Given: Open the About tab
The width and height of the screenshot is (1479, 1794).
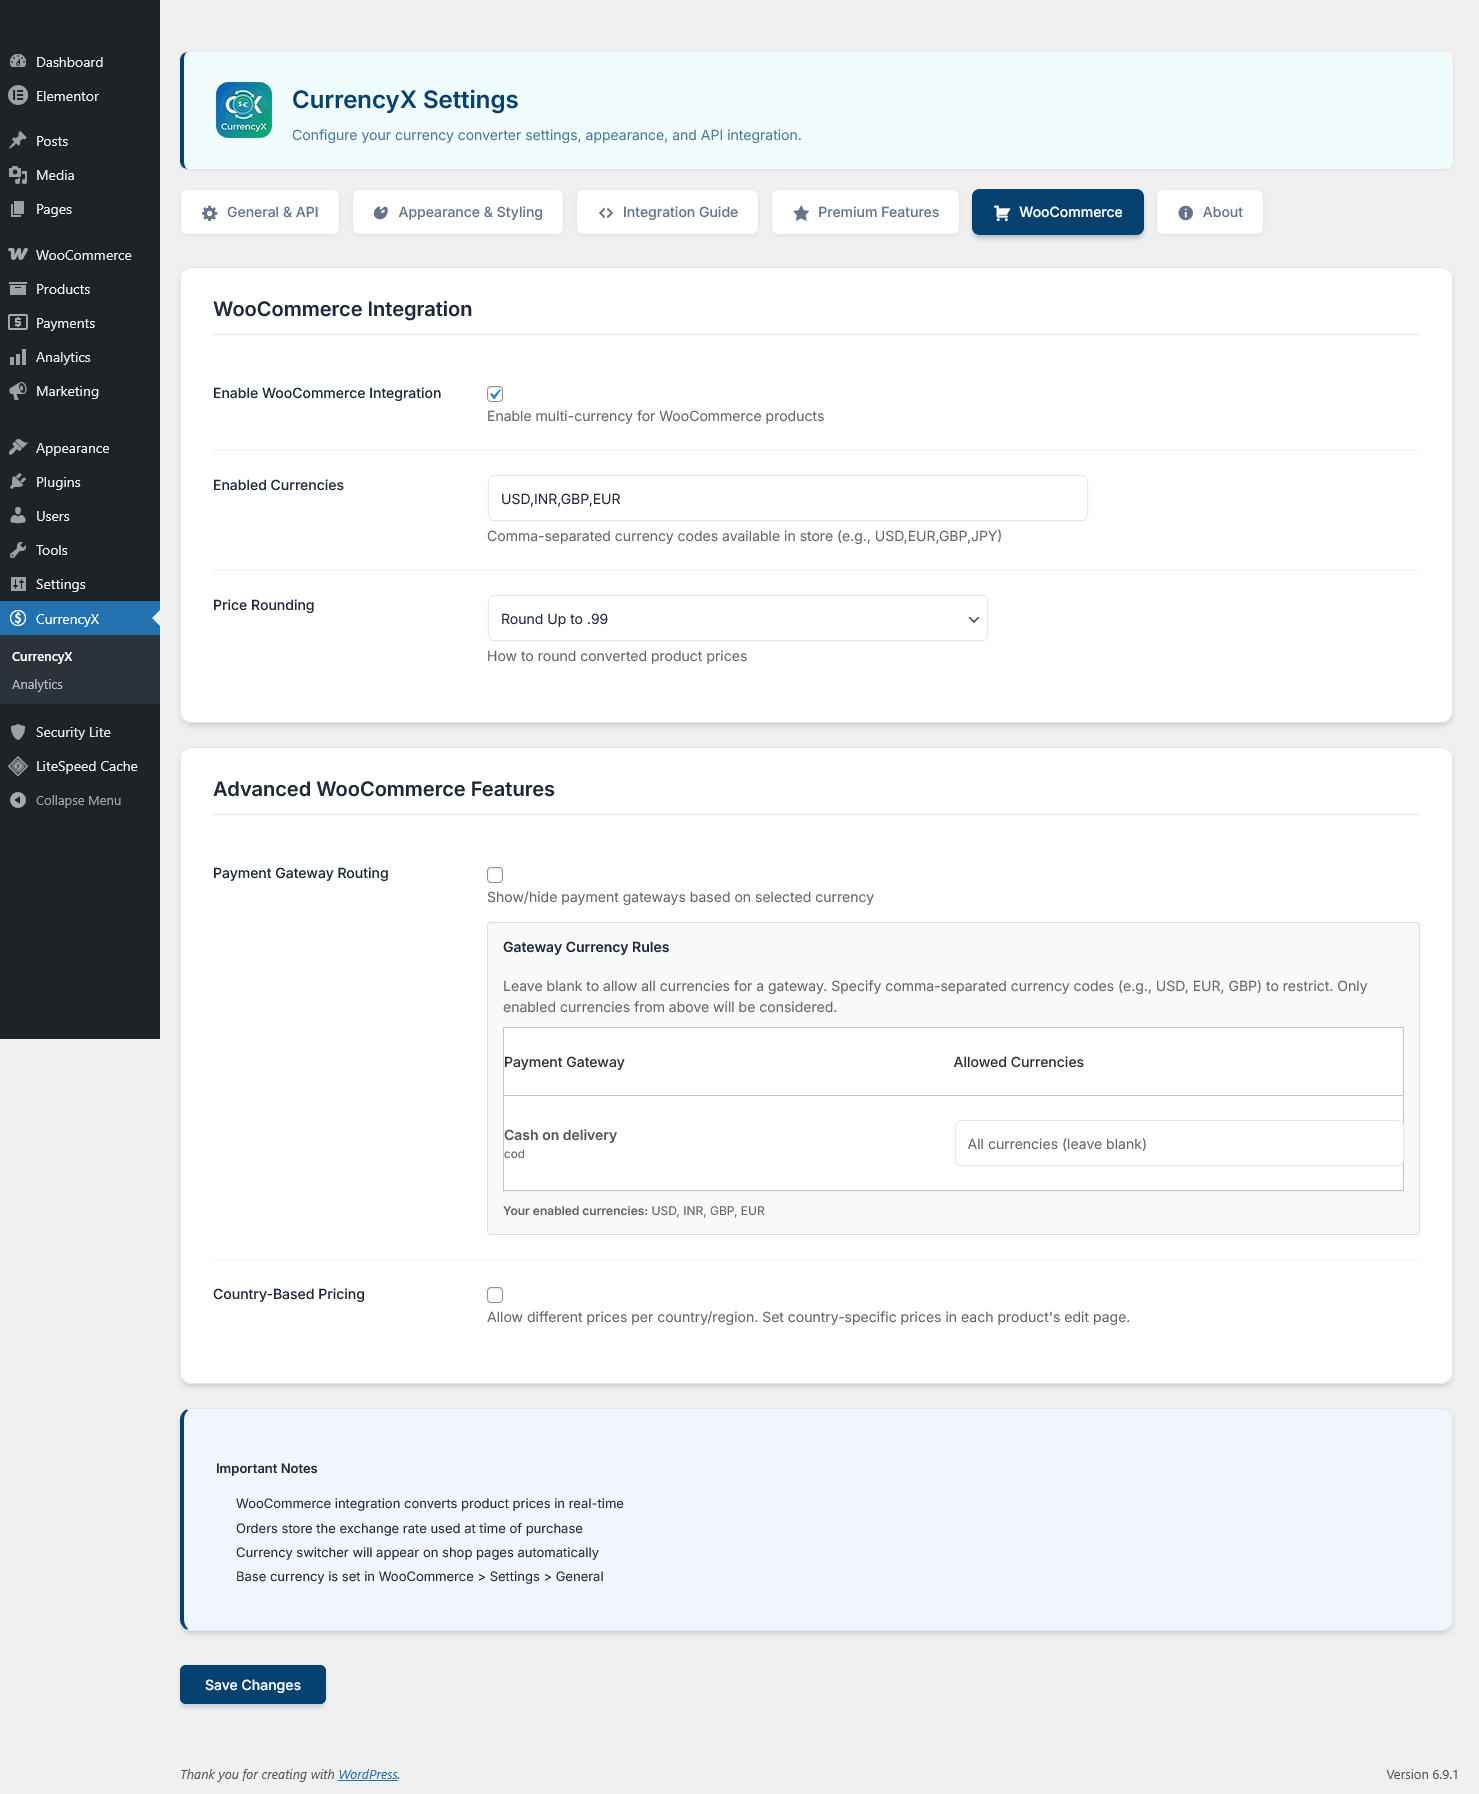Looking at the screenshot, I should 1210,212.
